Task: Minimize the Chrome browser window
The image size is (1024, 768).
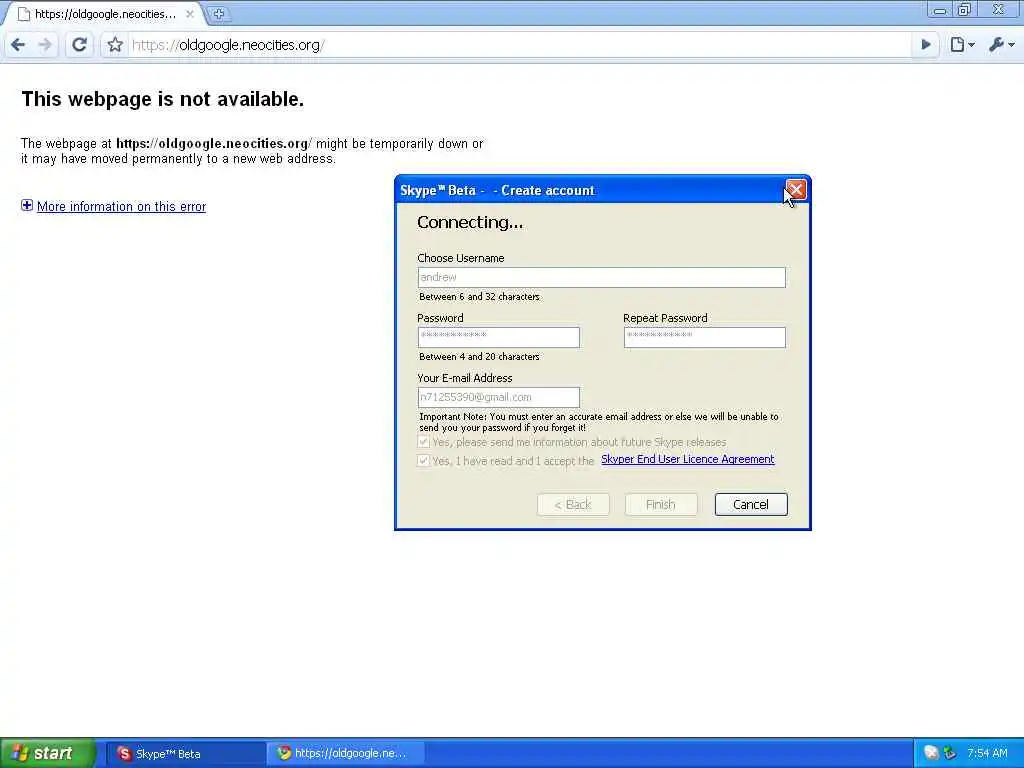Action: click(940, 10)
